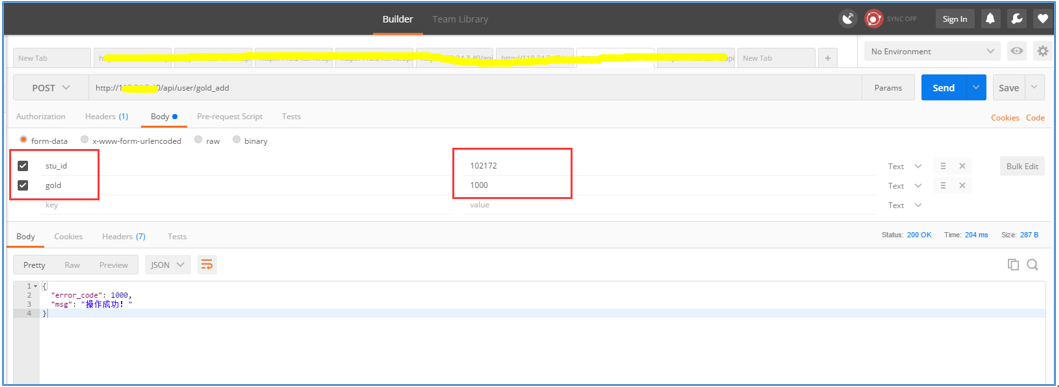
Task: Select the form-data radio button
Action: (x=24, y=140)
